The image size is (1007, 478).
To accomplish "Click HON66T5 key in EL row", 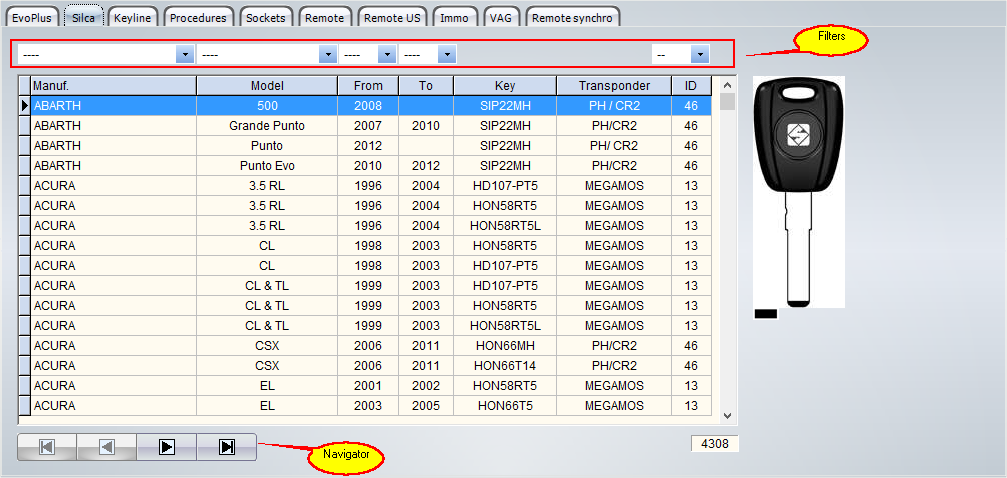I will (x=505, y=405).
